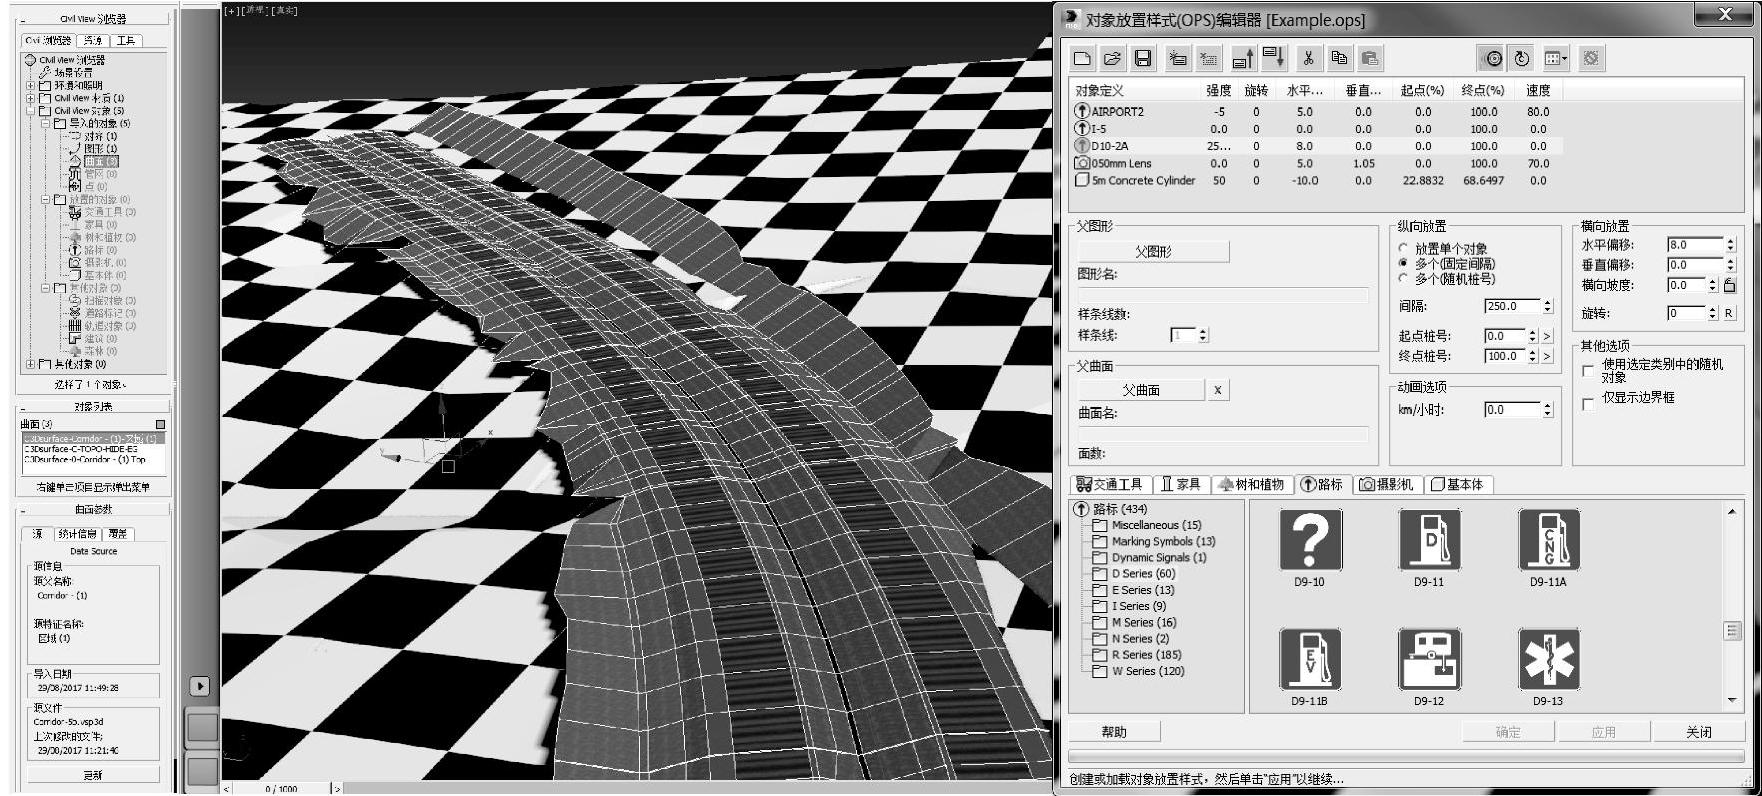Click the lock icon beside vertical offset

pyautogui.click(x=1730, y=285)
